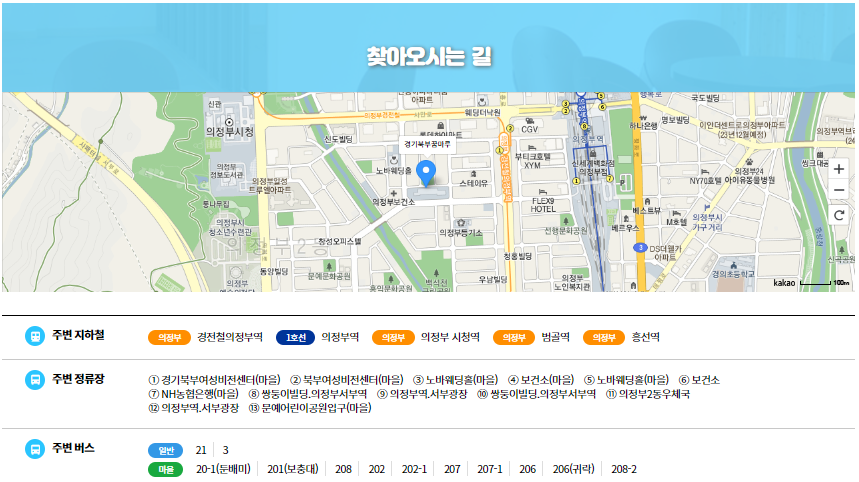Image resolution: width=859 pixels, height=482 pixels.
Task: Click the blue location pin on map
Action: click(427, 174)
